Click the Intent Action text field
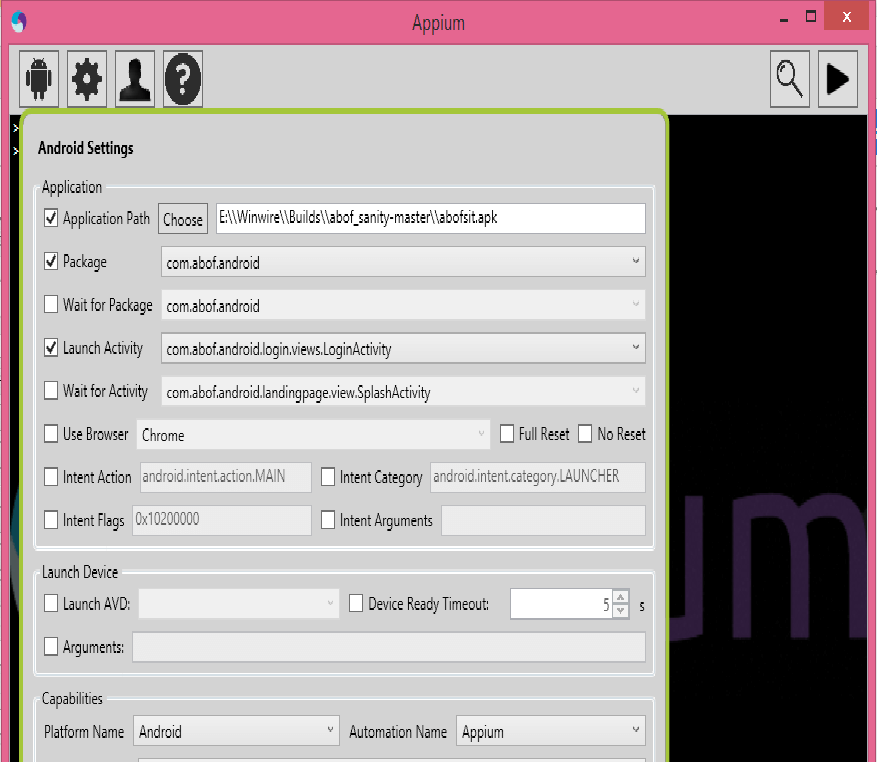Screen dimensions: 877x762 pos(225,477)
